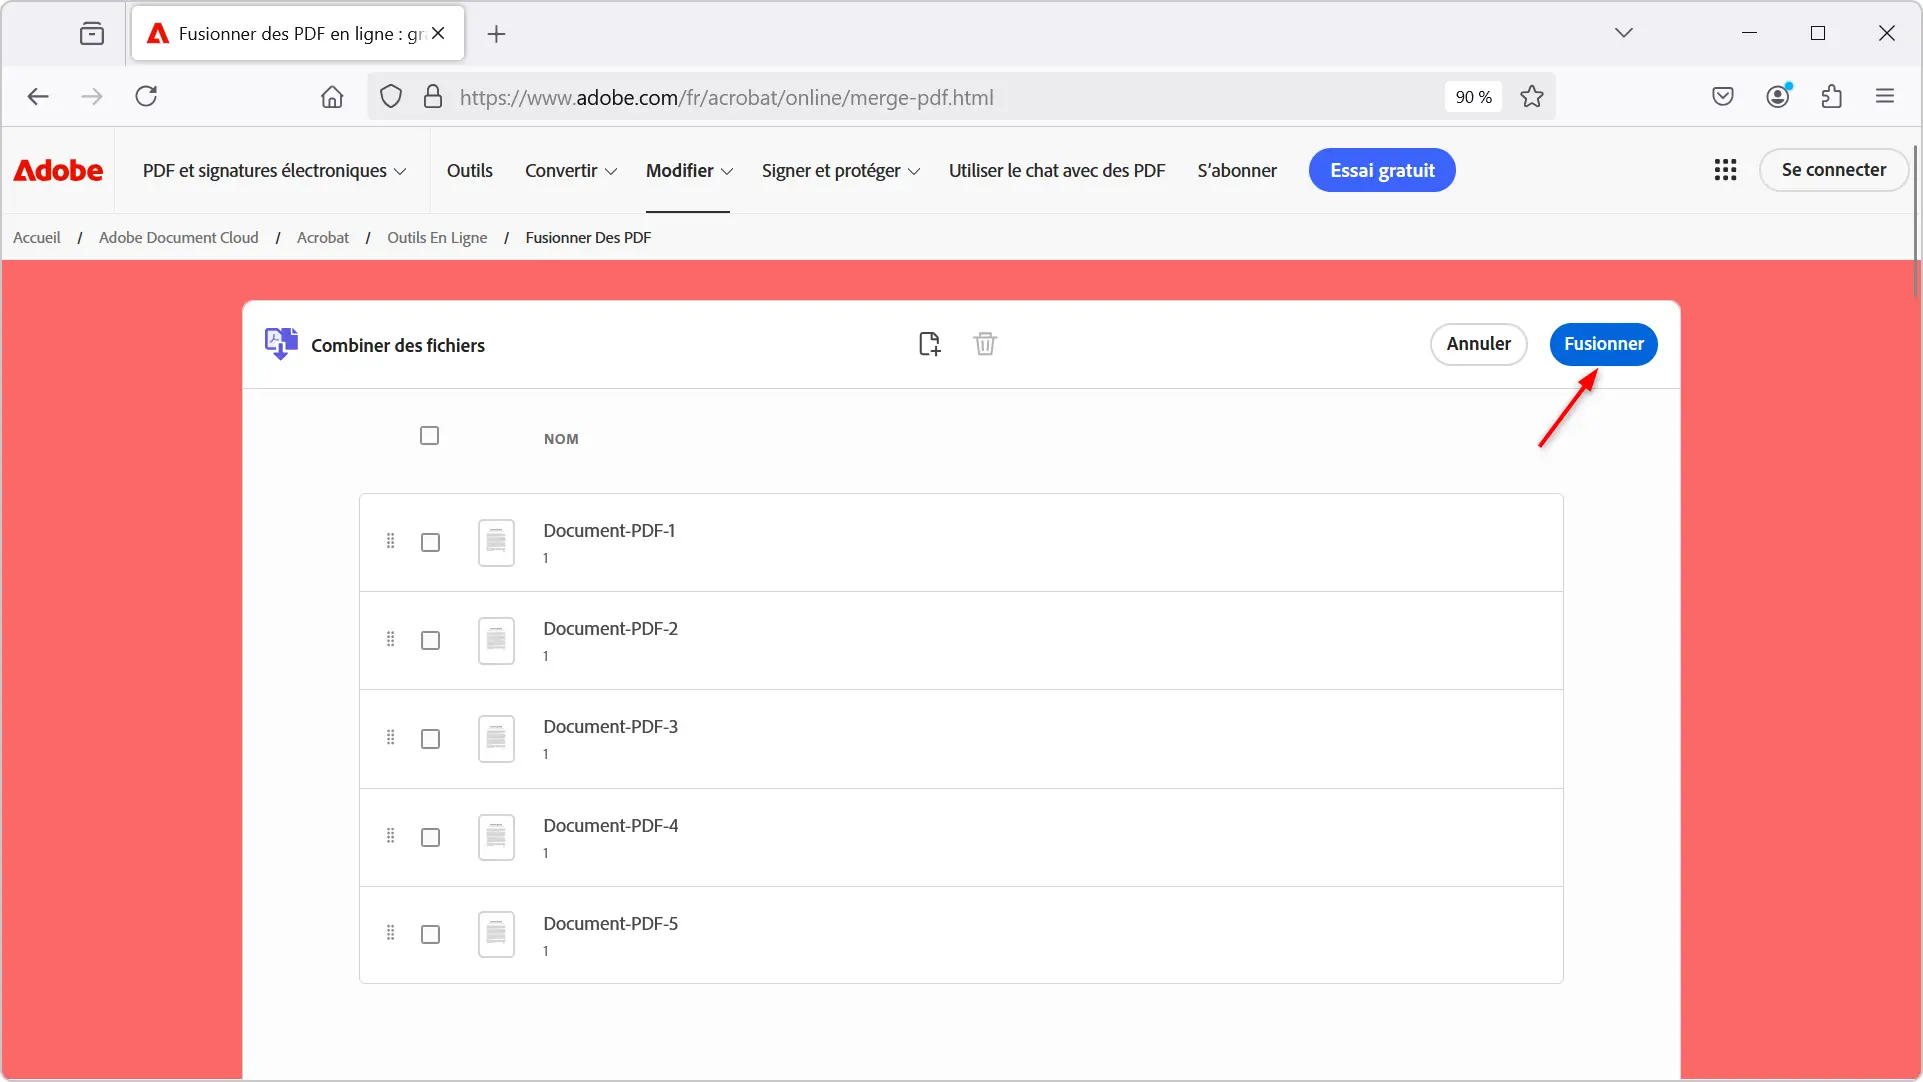Screen dimensions: 1923x1082
Task: Check the select all checkbox
Action: [430, 436]
